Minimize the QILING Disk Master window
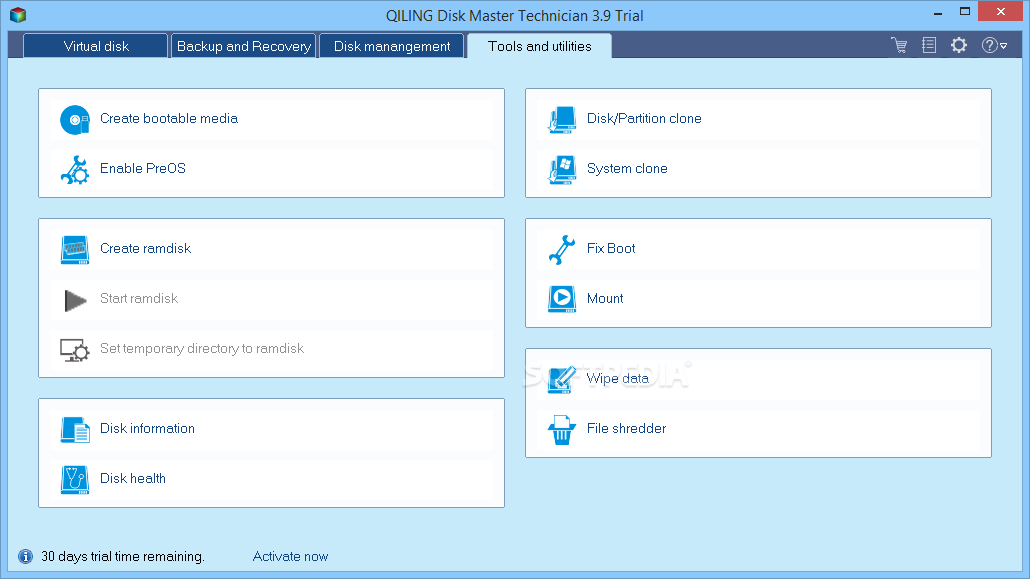Image resolution: width=1030 pixels, height=579 pixels. [x=938, y=12]
